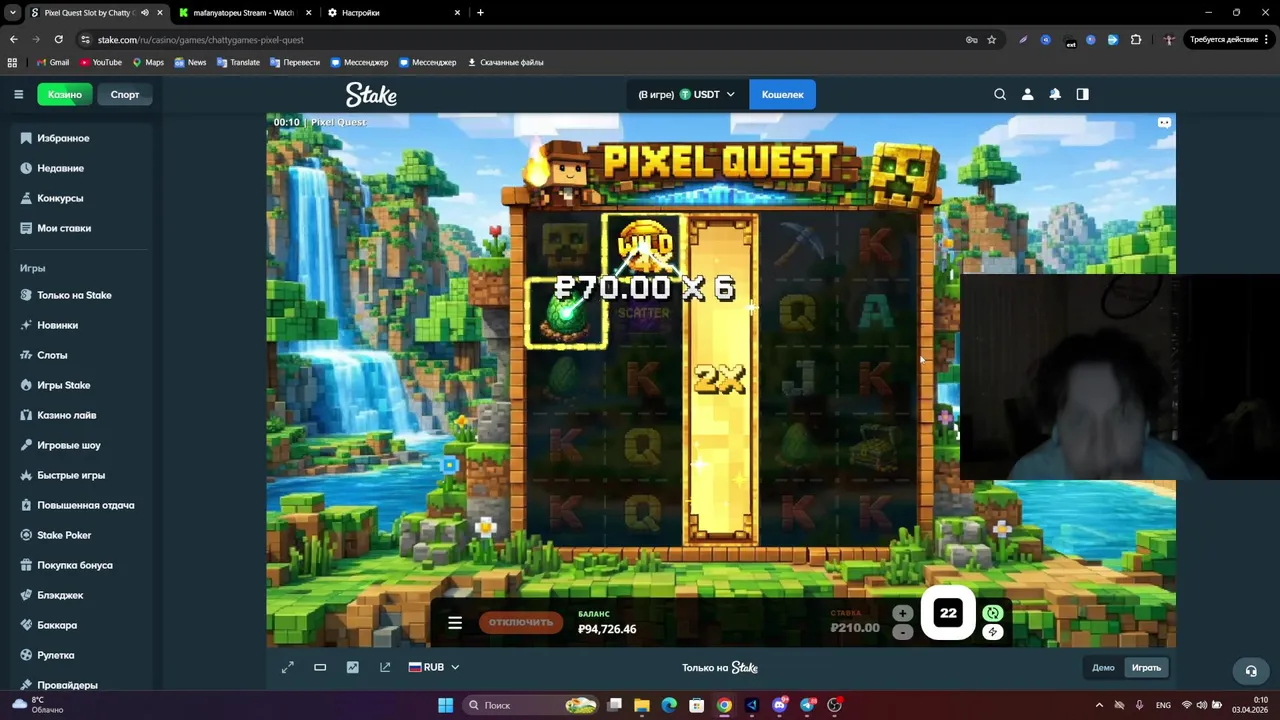The width and height of the screenshot is (1280, 720).
Task: Open RUB currency dropdown
Action: coord(434,667)
